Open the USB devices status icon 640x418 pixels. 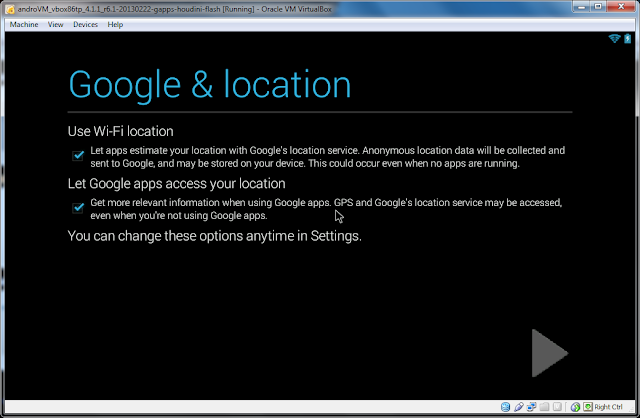(518, 407)
